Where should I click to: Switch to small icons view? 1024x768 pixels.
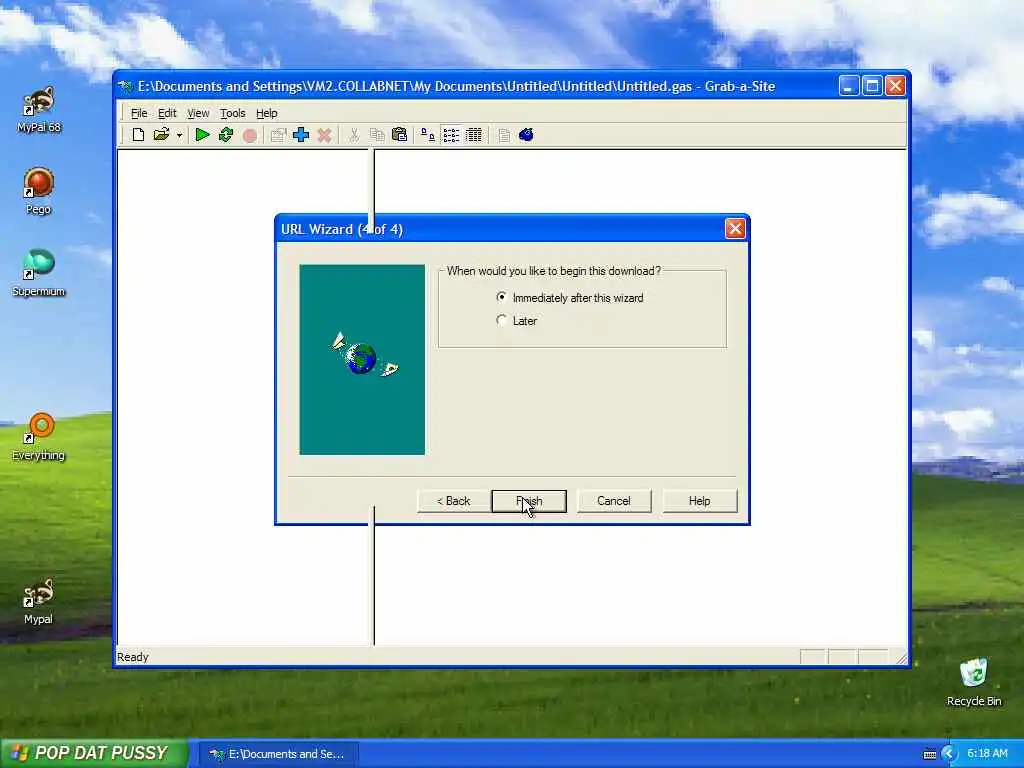[428, 135]
